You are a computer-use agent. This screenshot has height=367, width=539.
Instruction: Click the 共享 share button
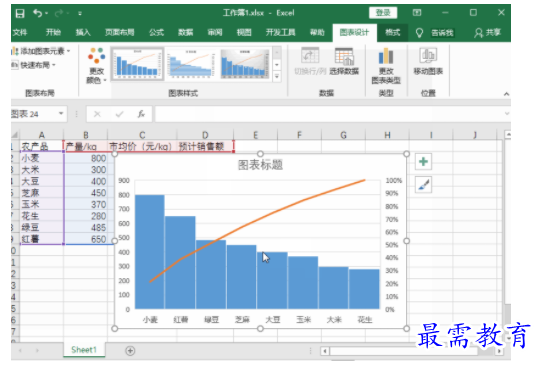(487, 33)
